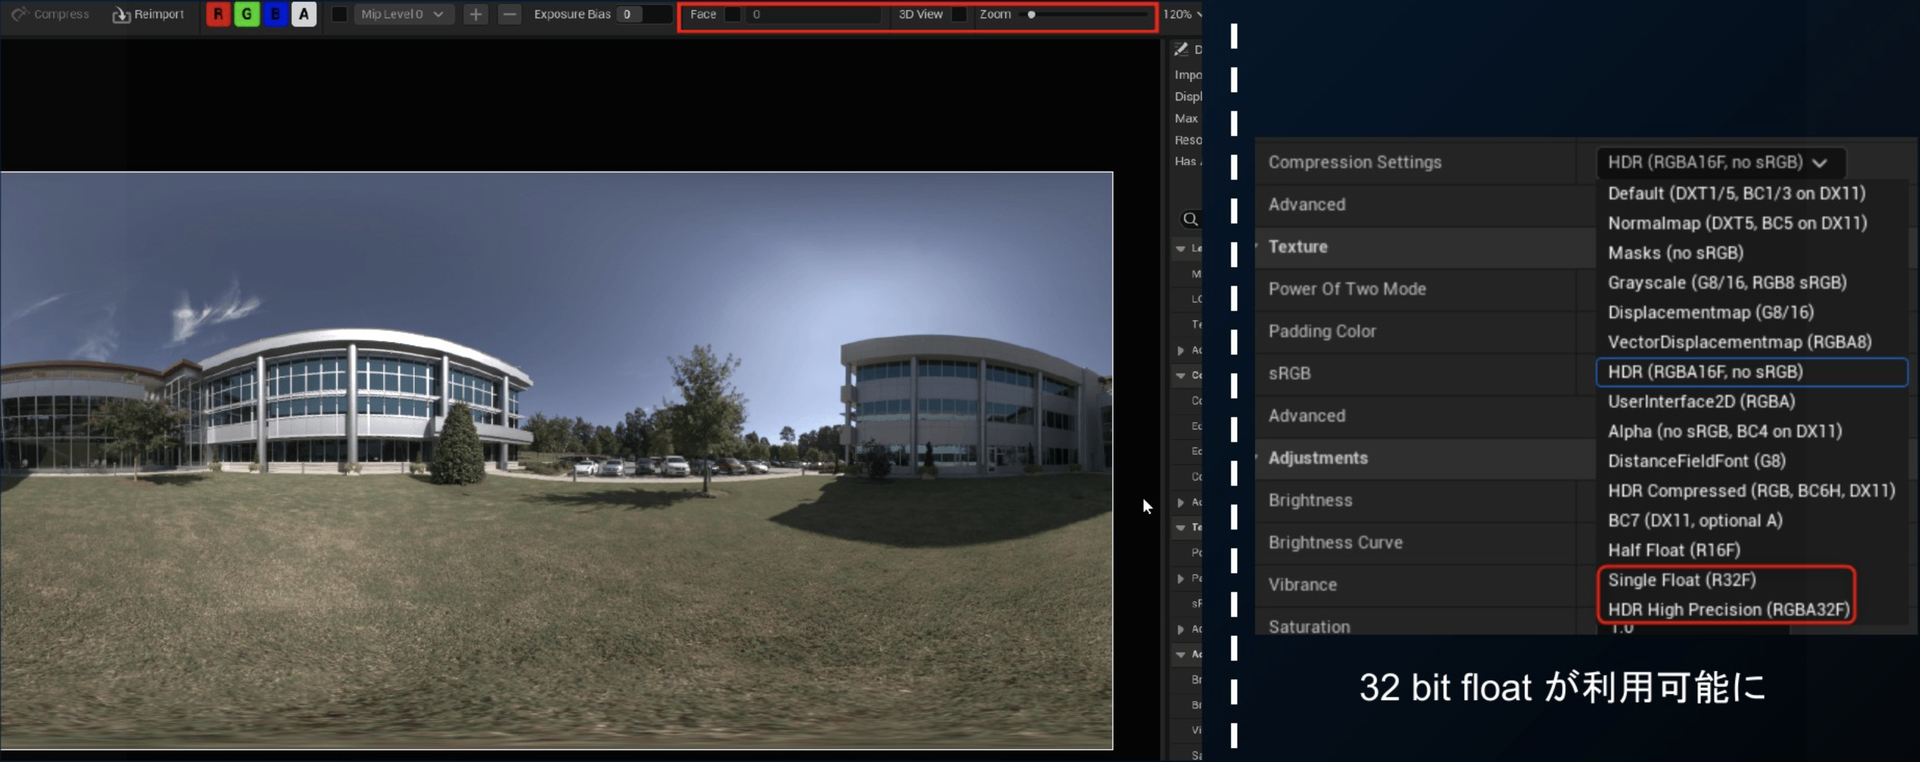Click the Brightness Curve property label
This screenshot has width=1920, height=762.
point(1335,542)
